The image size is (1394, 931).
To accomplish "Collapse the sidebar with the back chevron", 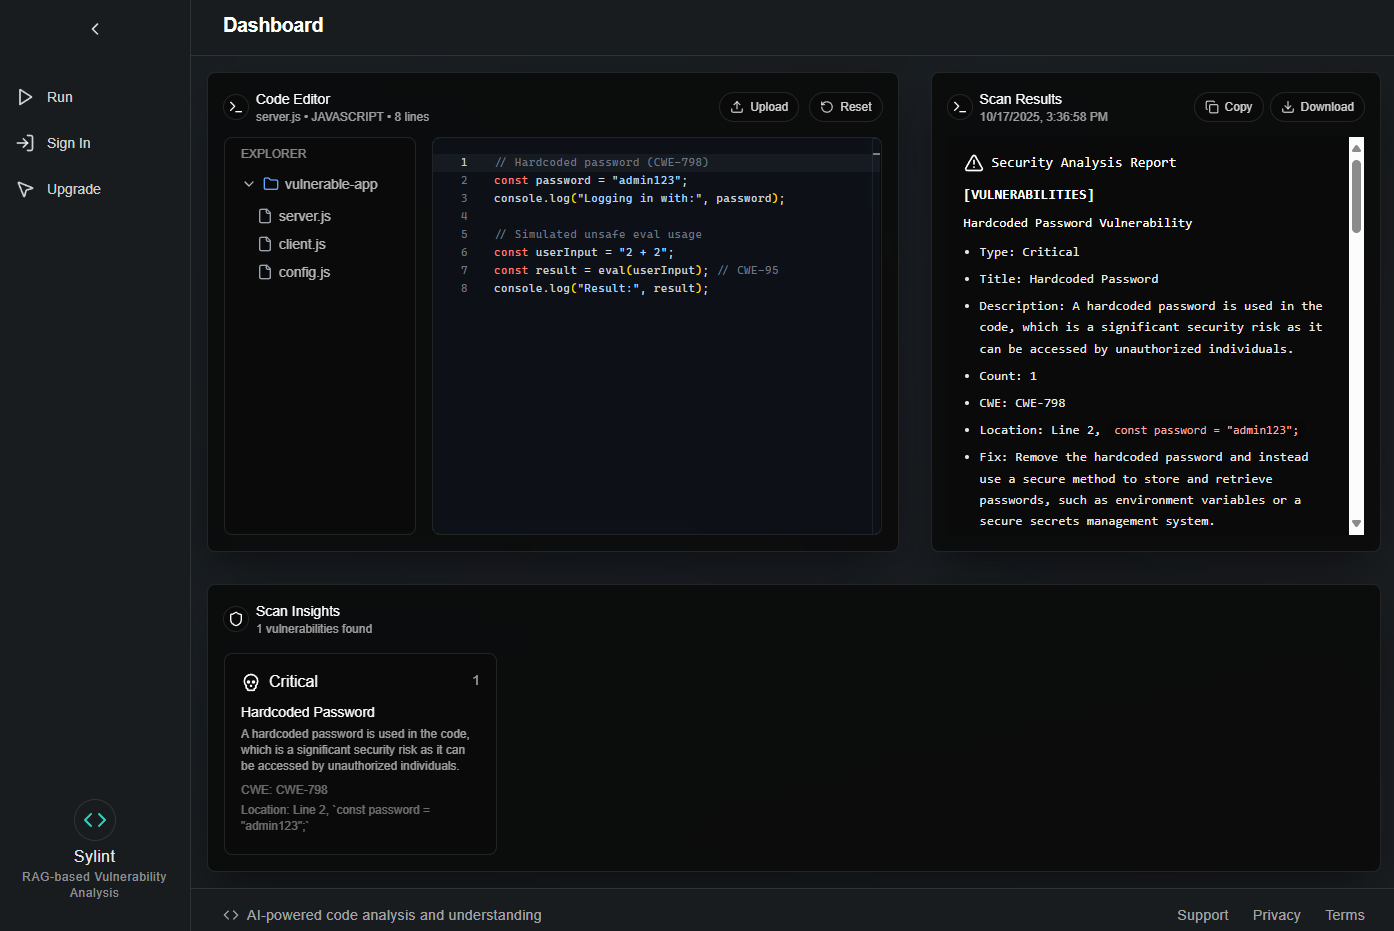I will (x=95, y=29).
